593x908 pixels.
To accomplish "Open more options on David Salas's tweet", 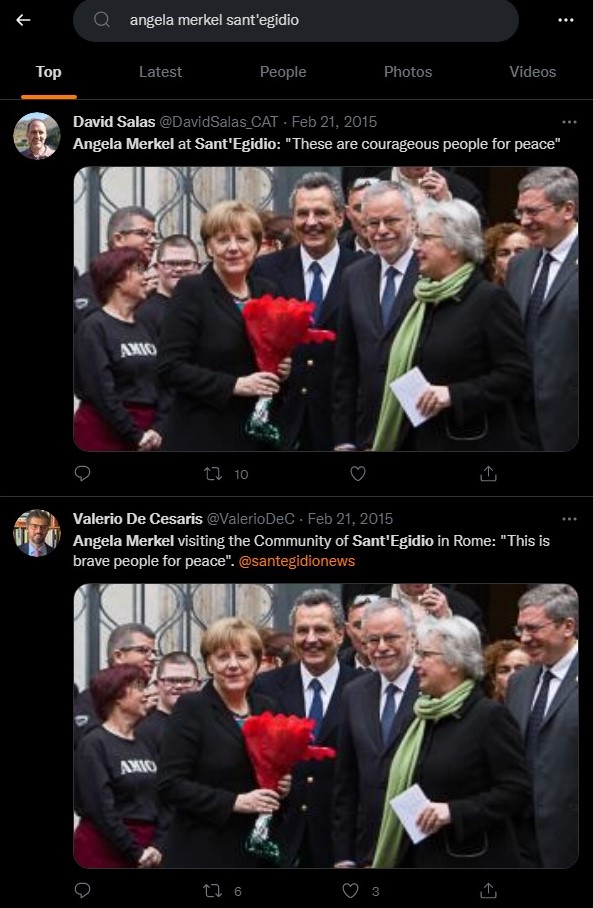I will pyautogui.click(x=569, y=122).
